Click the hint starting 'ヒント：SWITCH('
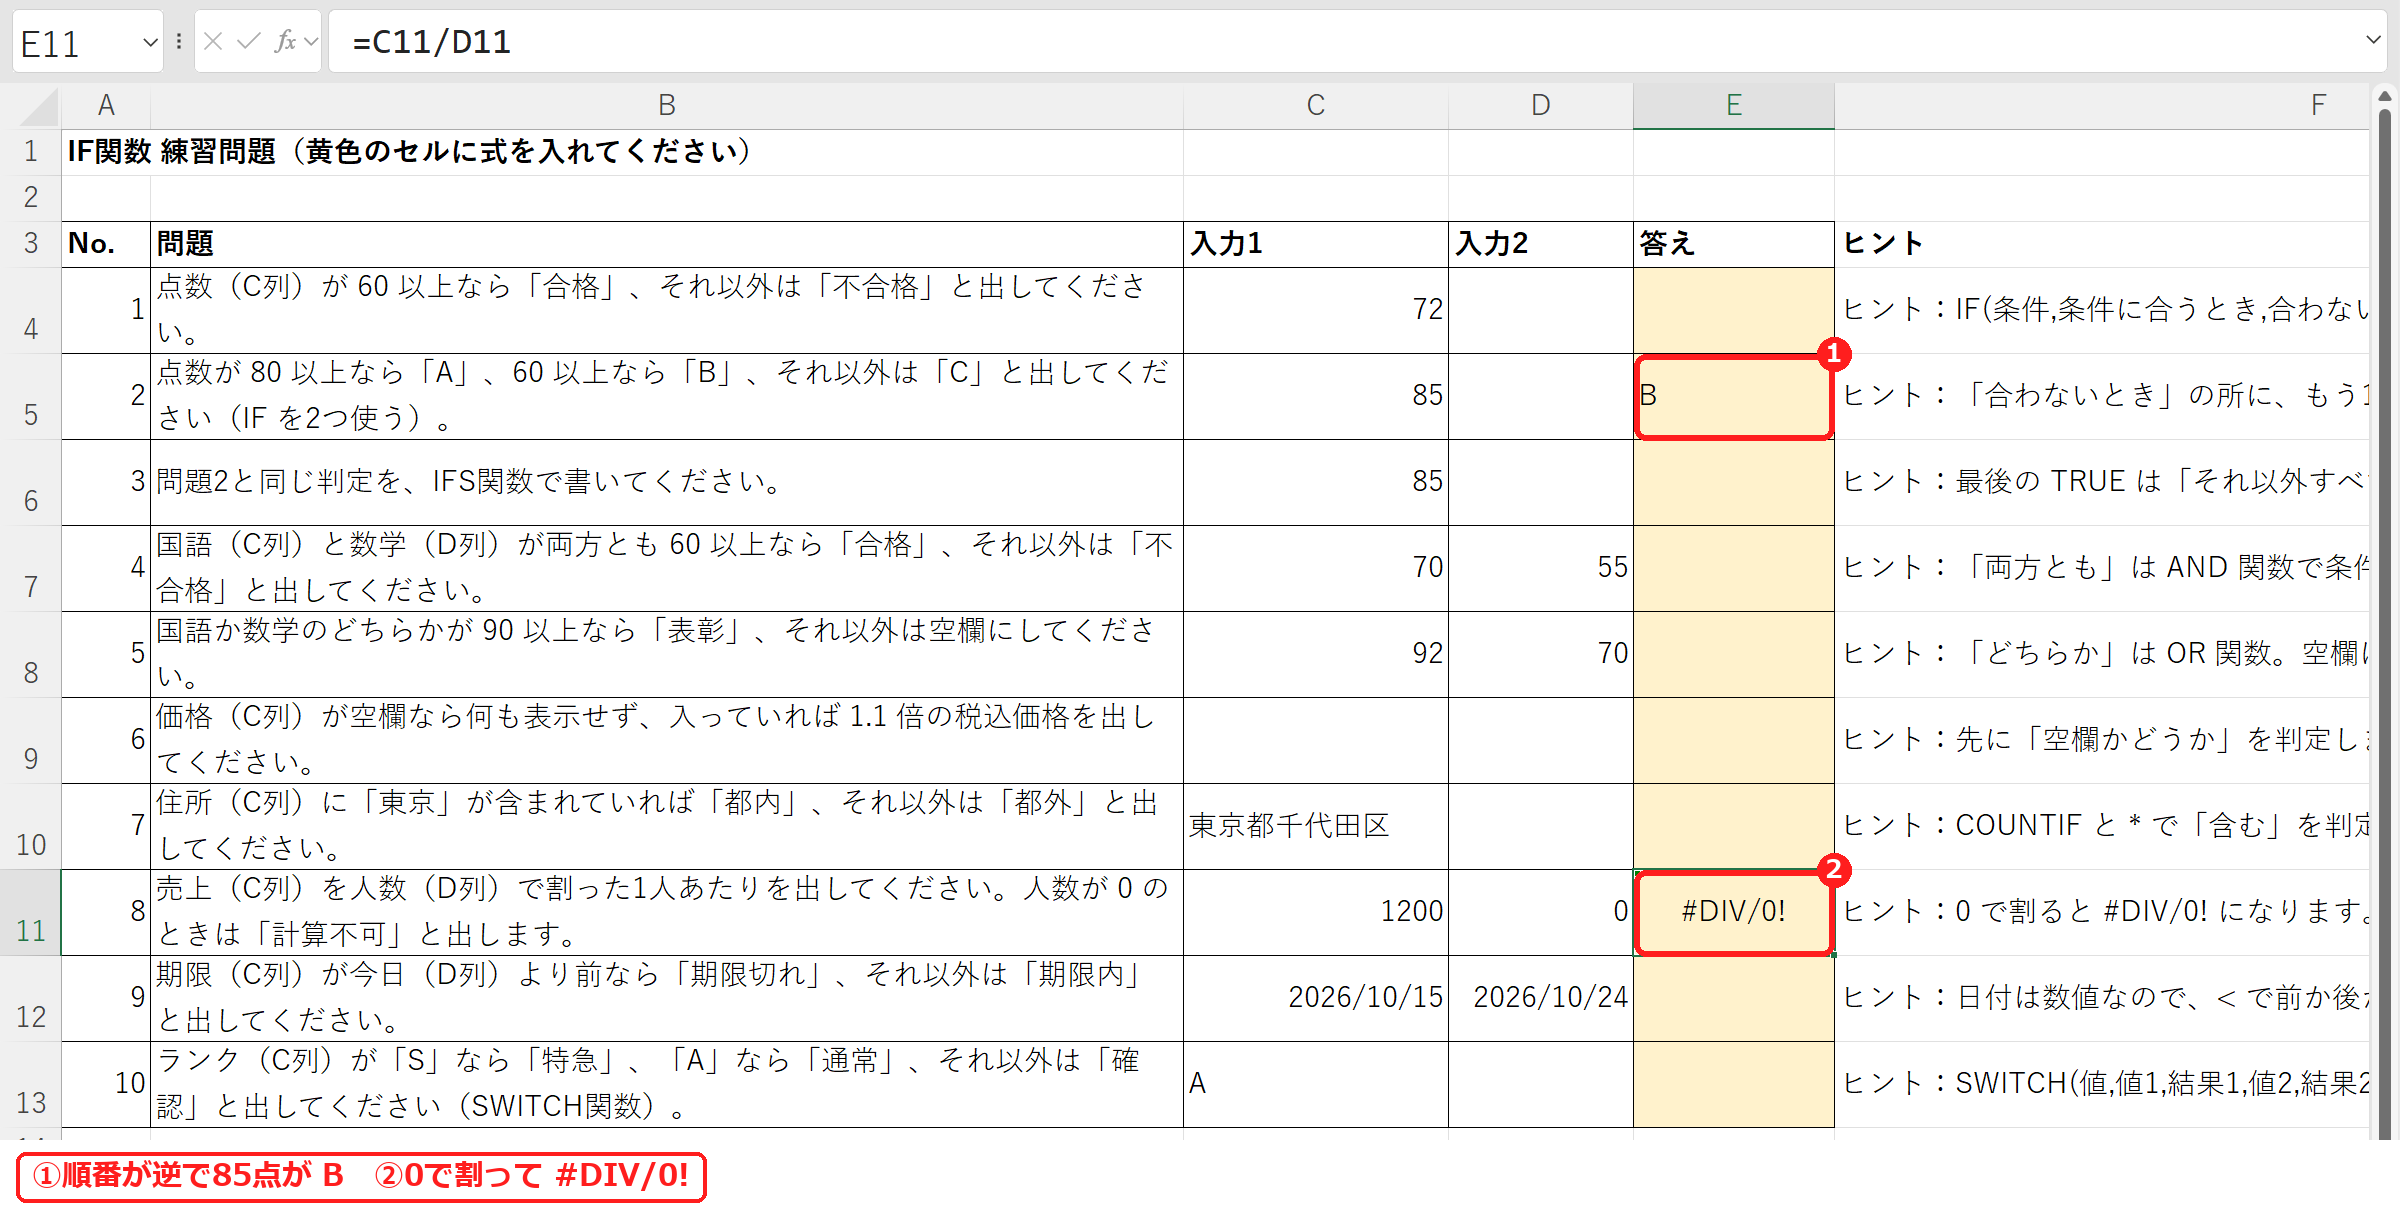Viewport: 2400px width, 1210px height. (2102, 1084)
